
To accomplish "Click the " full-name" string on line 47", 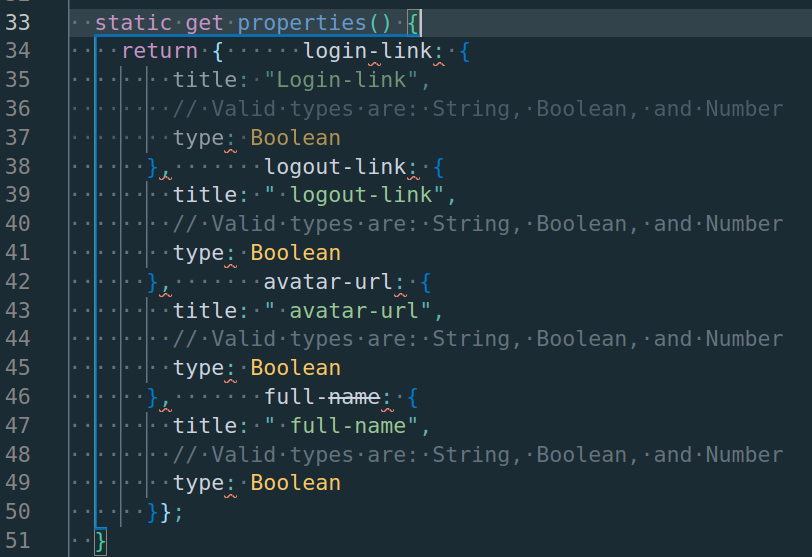I will pos(341,426).
